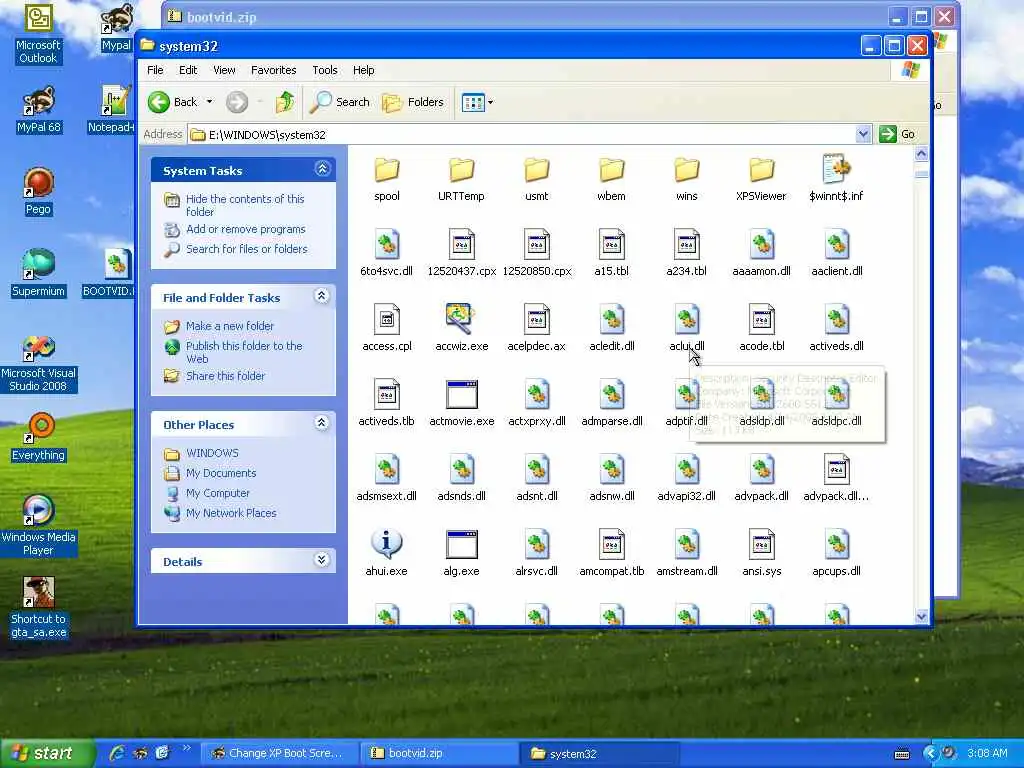Select the aaaamon.dll file
The width and height of the screenshot is (1024, 768).
tap(761, 254)
